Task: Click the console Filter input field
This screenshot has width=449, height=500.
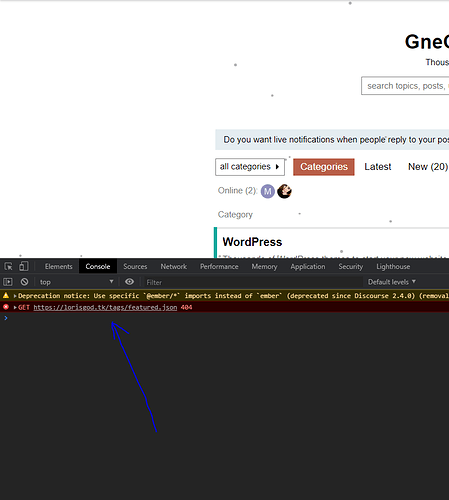Action: pos(253,282)
